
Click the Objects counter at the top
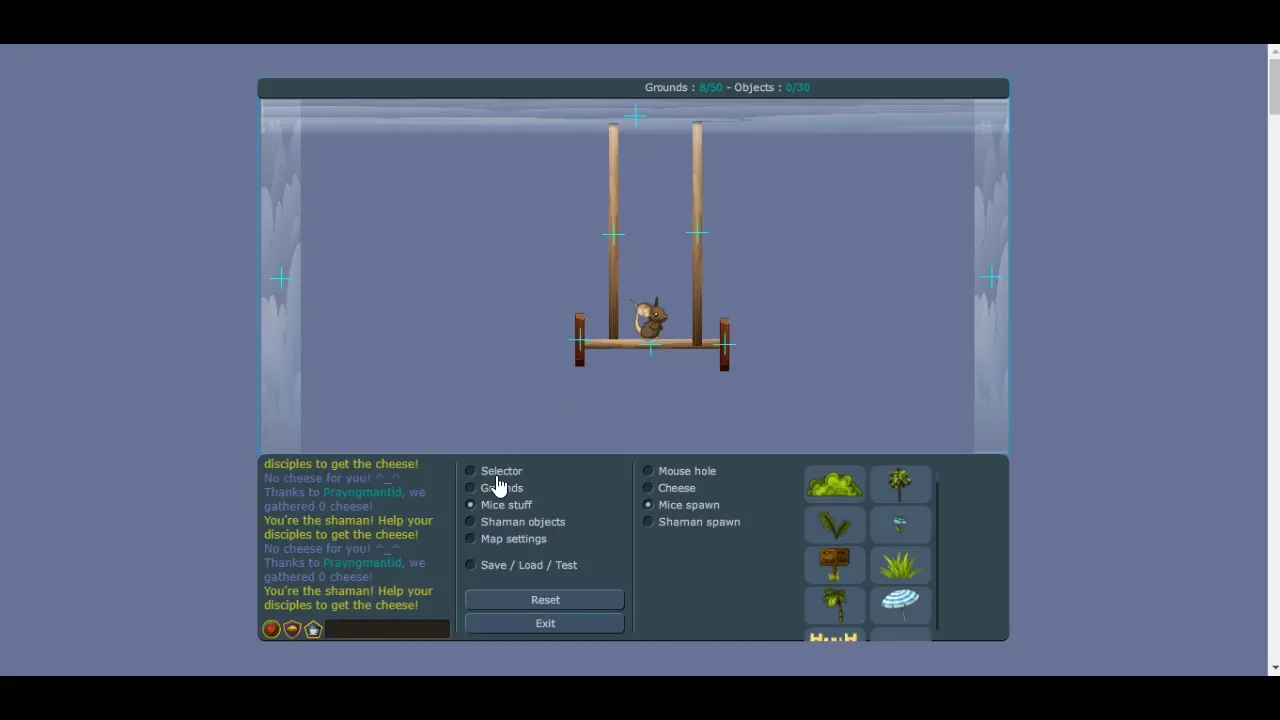click(x=771, y=88)
